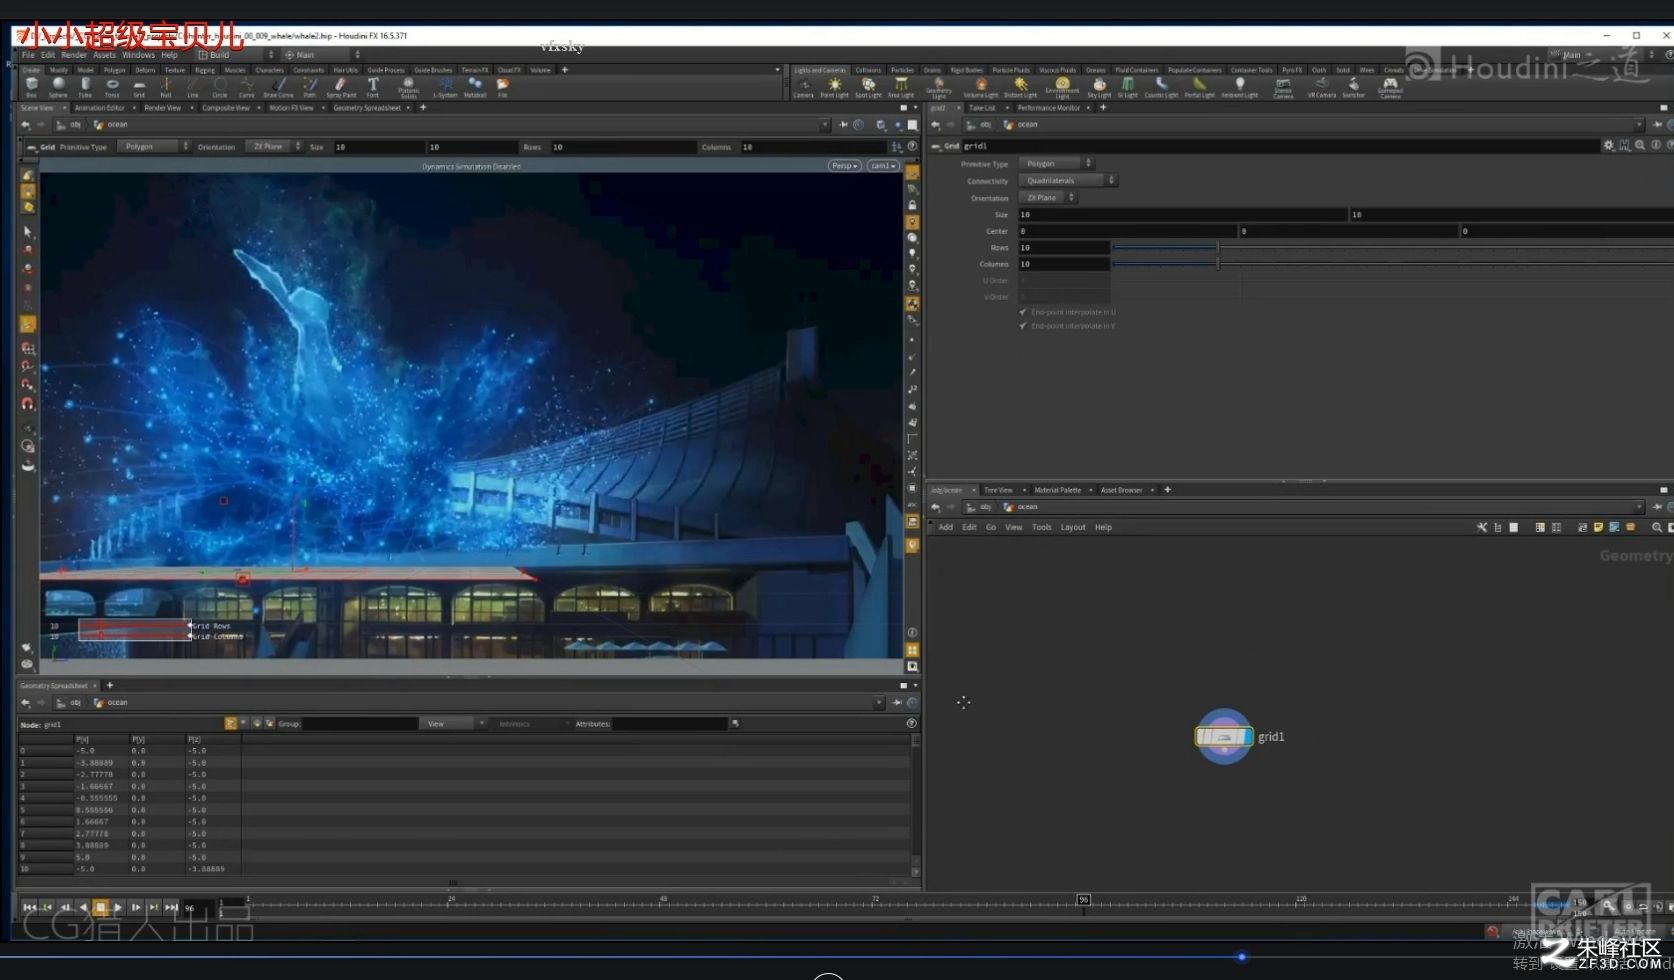Open viewport toolbar Primitive Type Polygon dropdown
1674x980 pixels.
tap(154, 146)
